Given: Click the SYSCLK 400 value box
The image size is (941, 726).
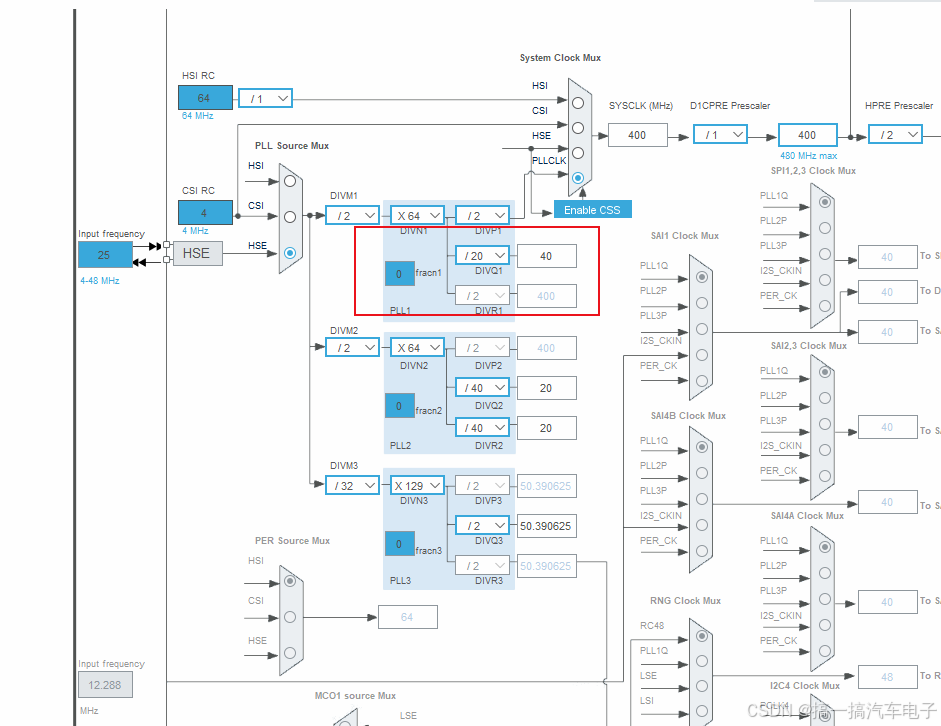Looking at the screenshot, I should (x=637, y=135).
